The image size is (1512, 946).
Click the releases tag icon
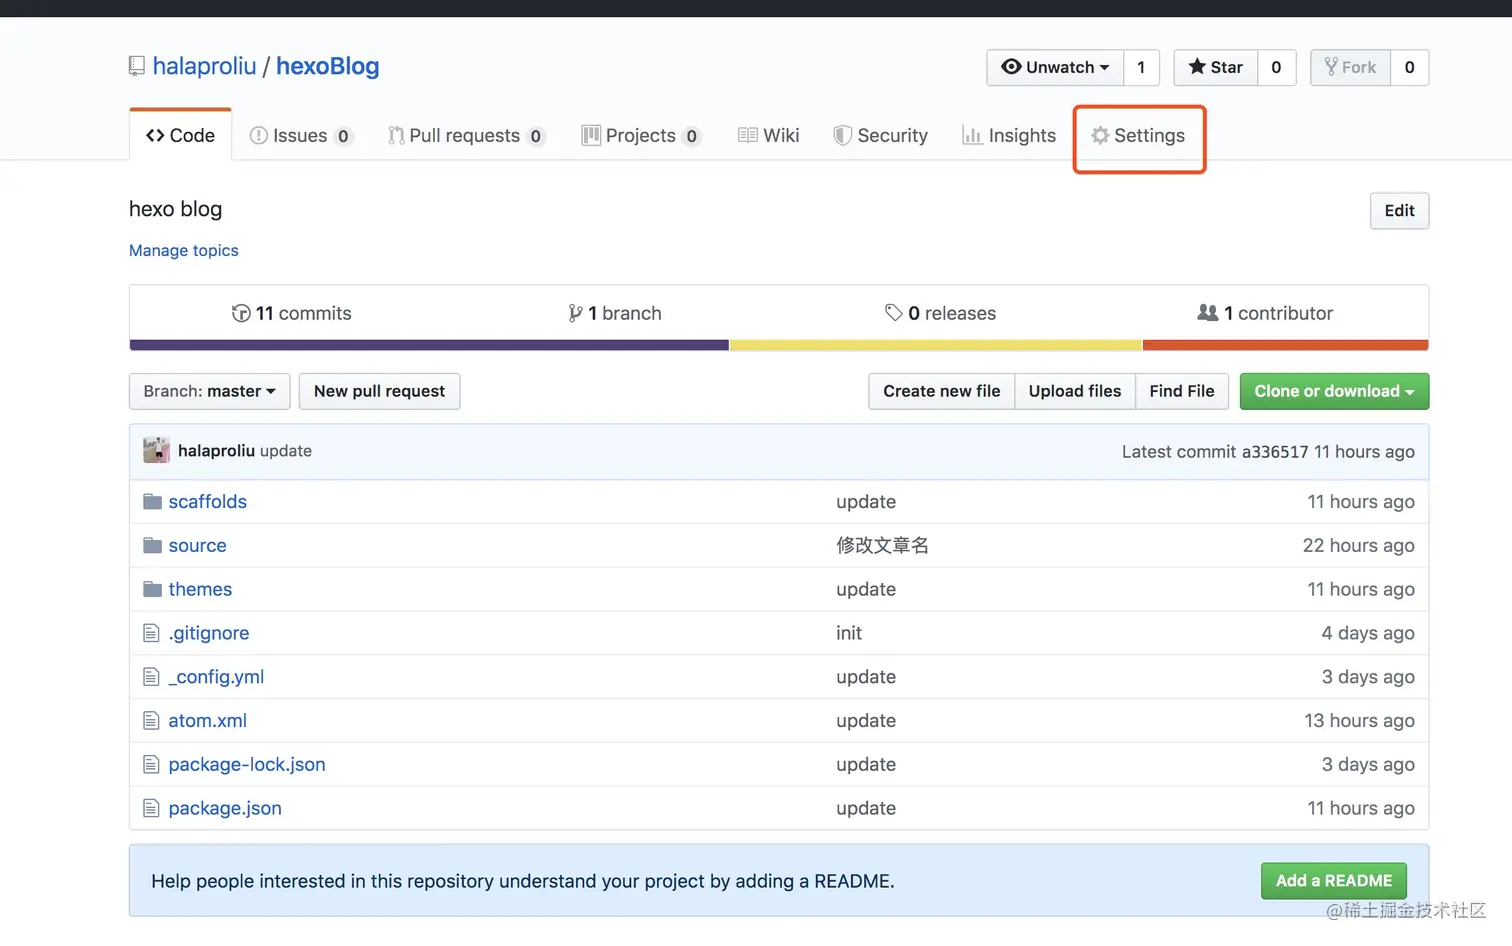click(894, 313)
